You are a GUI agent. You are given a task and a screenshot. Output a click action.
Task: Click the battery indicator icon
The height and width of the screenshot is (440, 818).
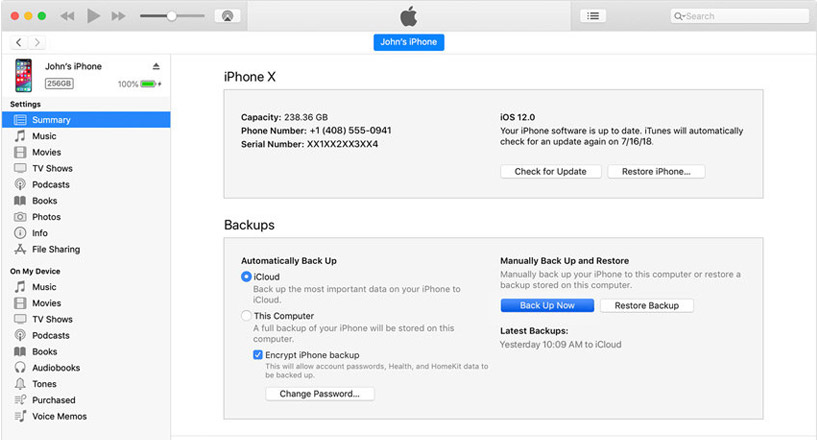pyautogui.click(x=149, y=84)
